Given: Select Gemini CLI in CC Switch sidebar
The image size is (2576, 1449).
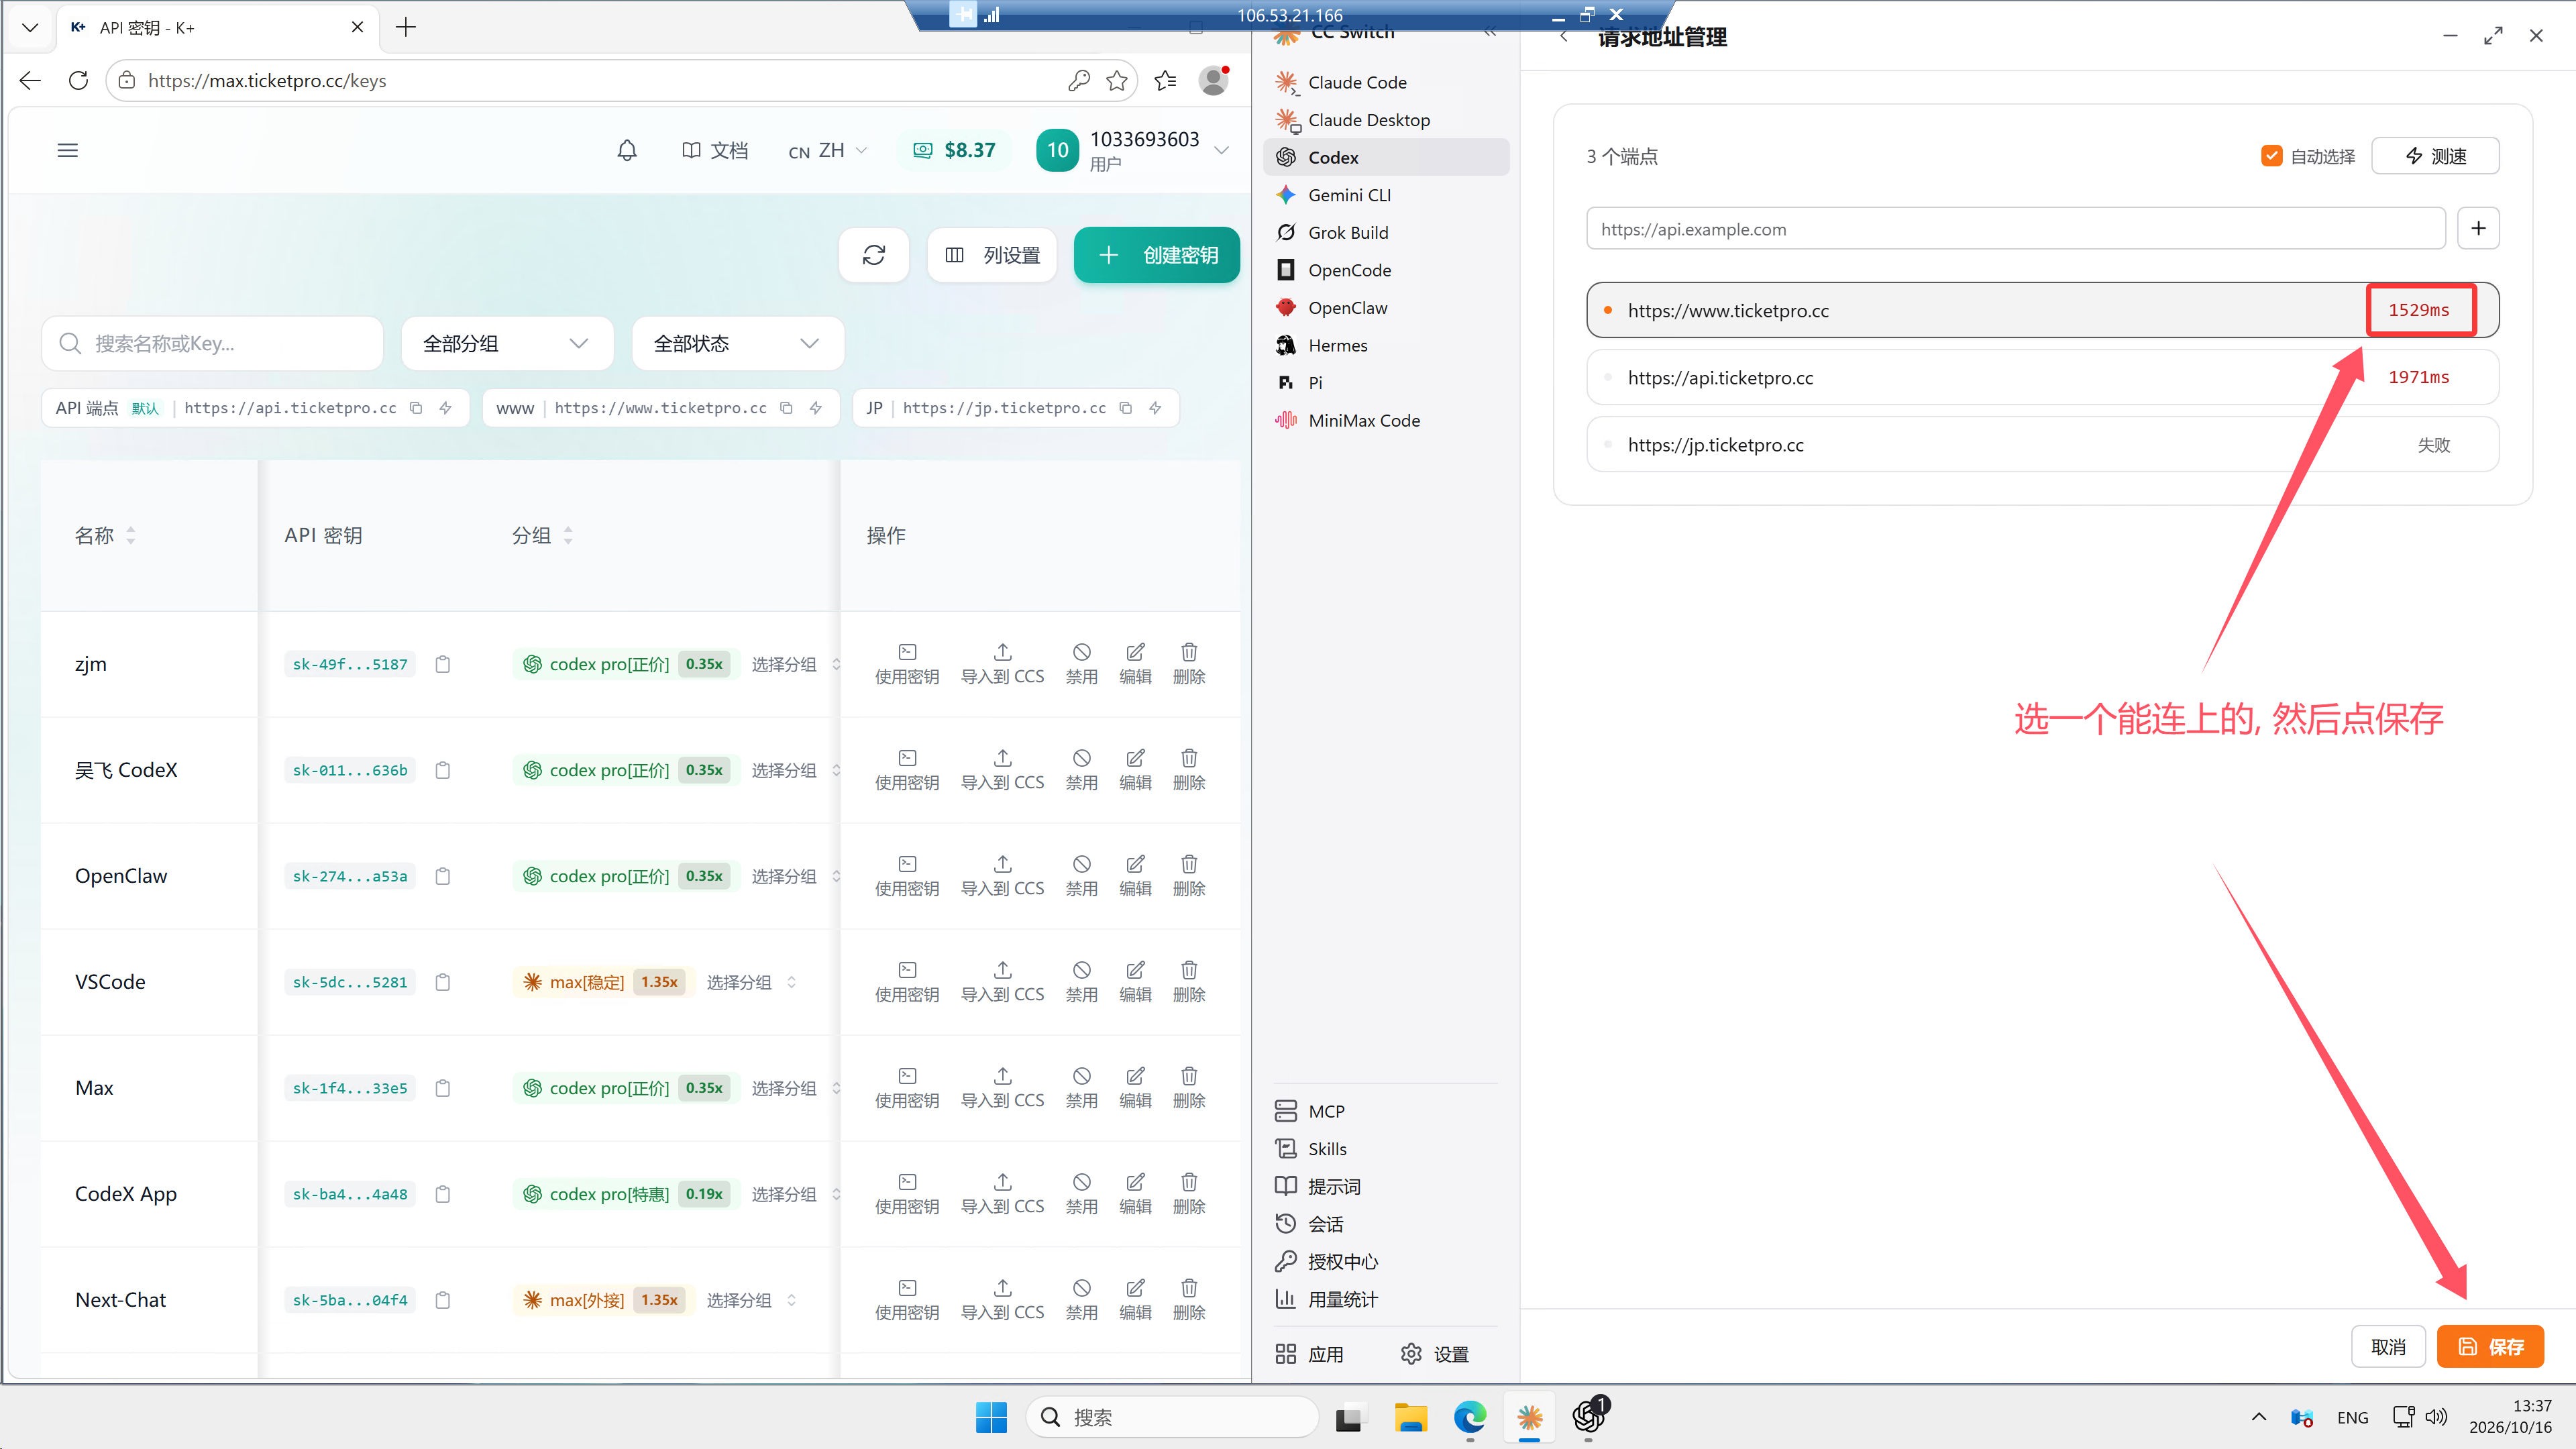Looking at the screenshot, I should [x=1386, y=195].
